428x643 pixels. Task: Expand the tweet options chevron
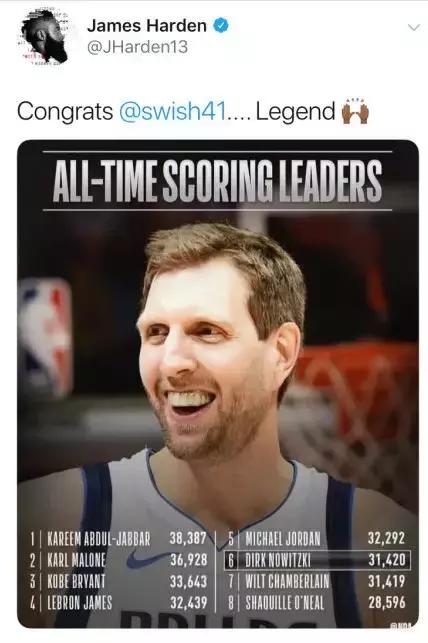[x=414, y=28]
